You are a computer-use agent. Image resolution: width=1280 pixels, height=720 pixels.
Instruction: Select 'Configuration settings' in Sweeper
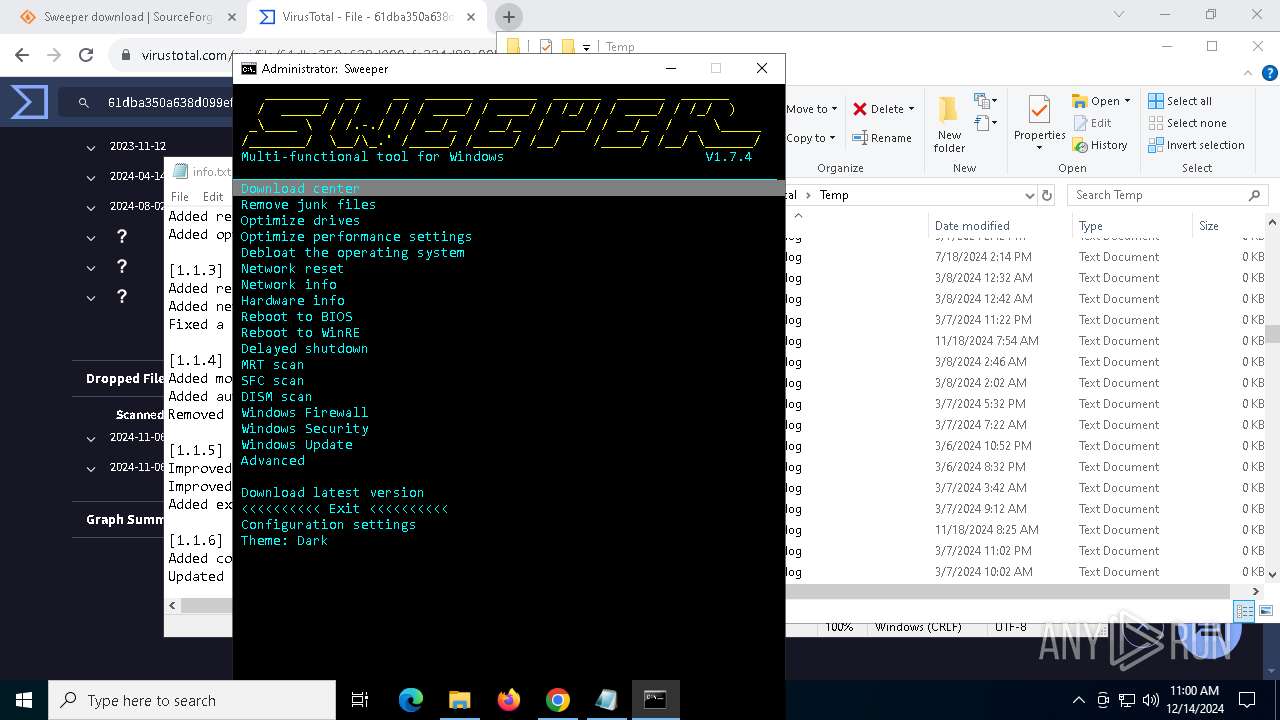tap(328, 524)
